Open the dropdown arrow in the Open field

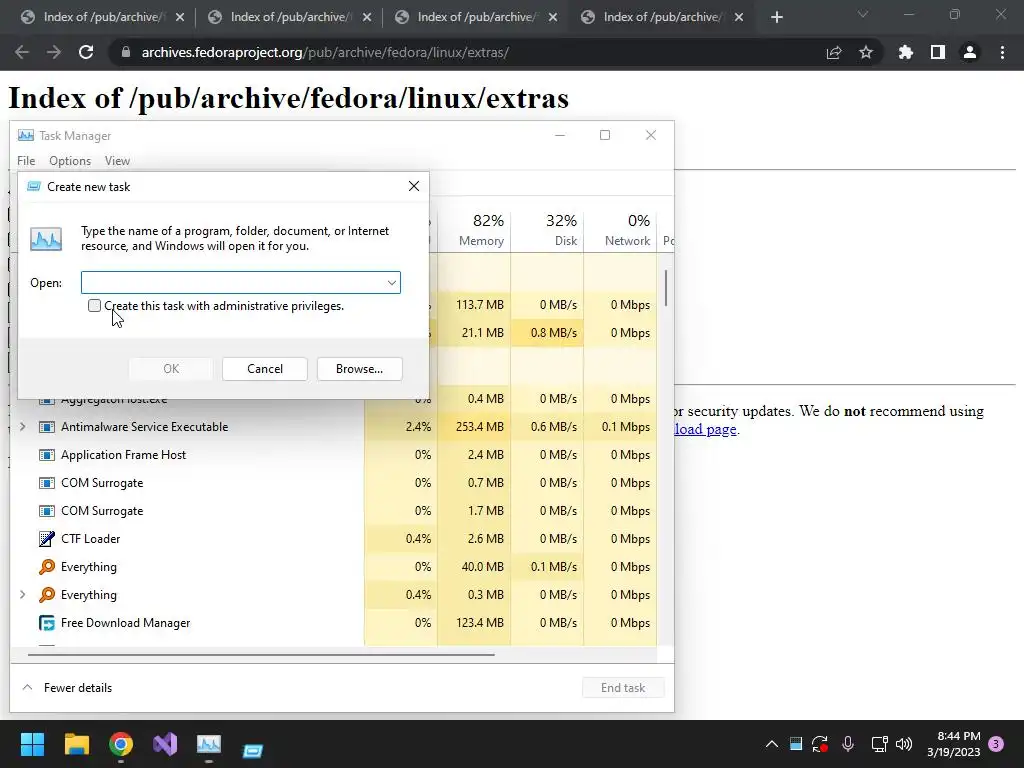(x=391, y=283)
